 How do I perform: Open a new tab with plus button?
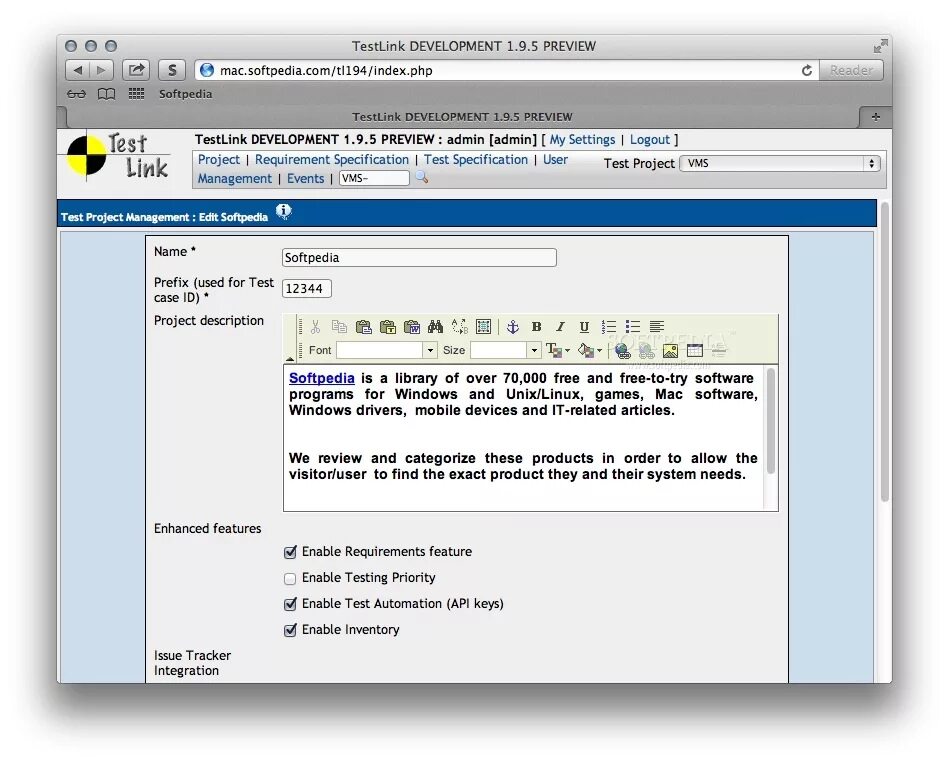[x=875, y=117]
